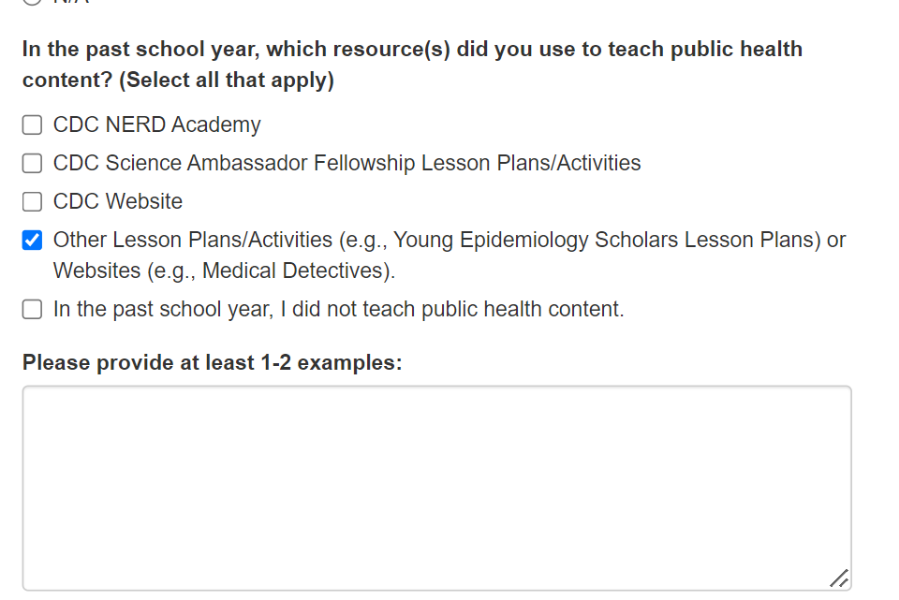Click the question heading about public health resources
The image size is (899, 600).
pyautogui.click(x=412, y=50)
